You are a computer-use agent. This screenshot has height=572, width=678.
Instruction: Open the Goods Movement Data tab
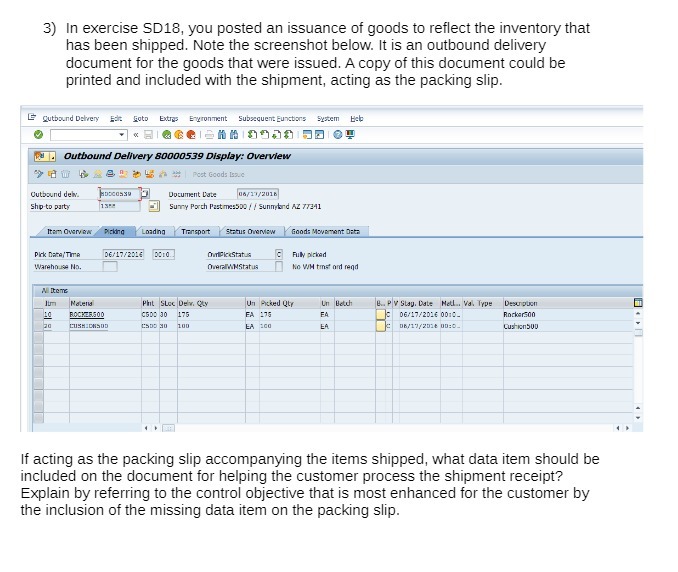point(326,232)
